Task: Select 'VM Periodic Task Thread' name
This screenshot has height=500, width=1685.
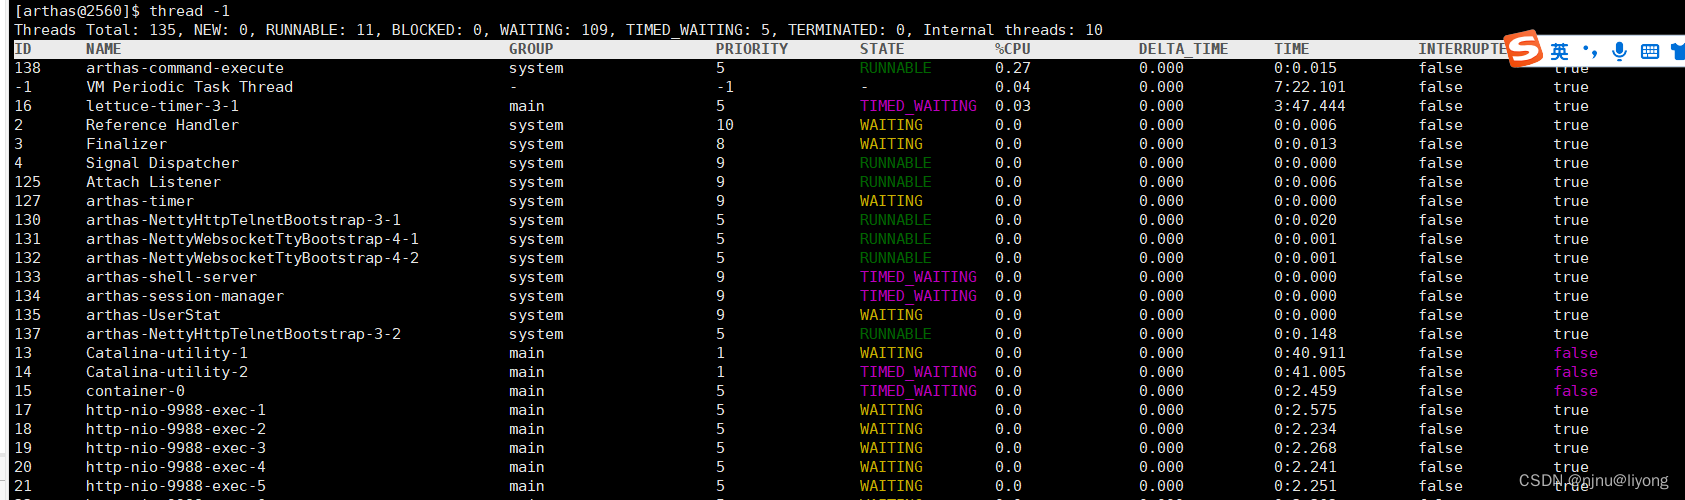Action: (190, 87)
